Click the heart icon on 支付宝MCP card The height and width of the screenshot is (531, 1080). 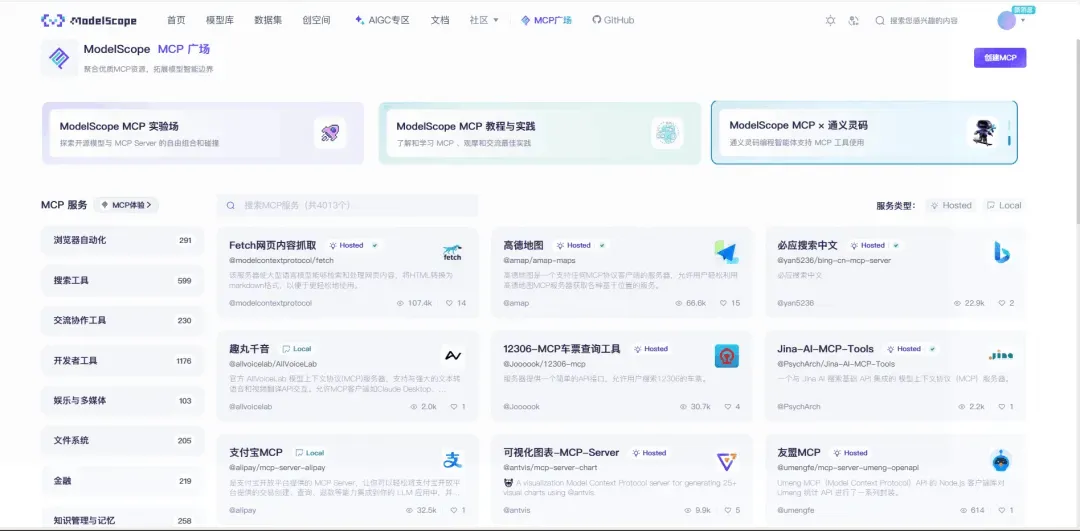pos(454,510)
